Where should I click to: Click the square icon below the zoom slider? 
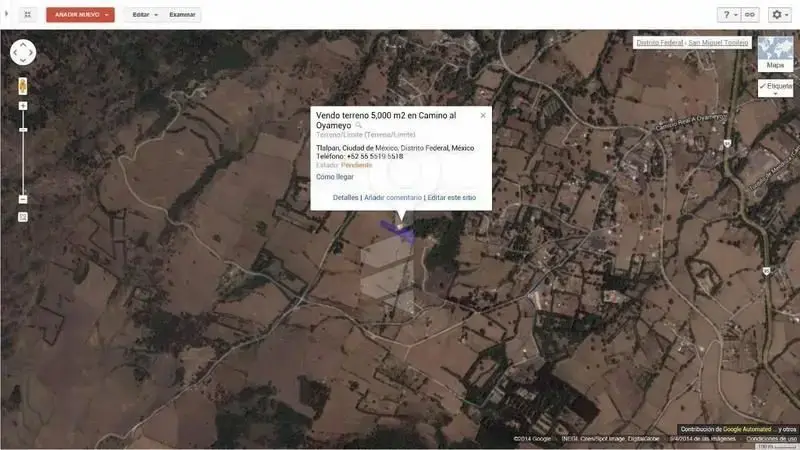click(23, 217)
